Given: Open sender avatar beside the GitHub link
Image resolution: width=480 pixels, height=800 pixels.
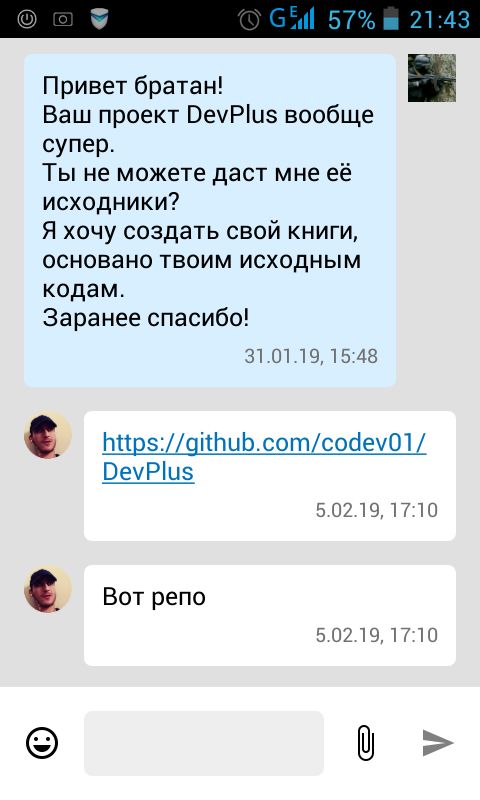Looking at the screenshot, I should pos(48,435).
